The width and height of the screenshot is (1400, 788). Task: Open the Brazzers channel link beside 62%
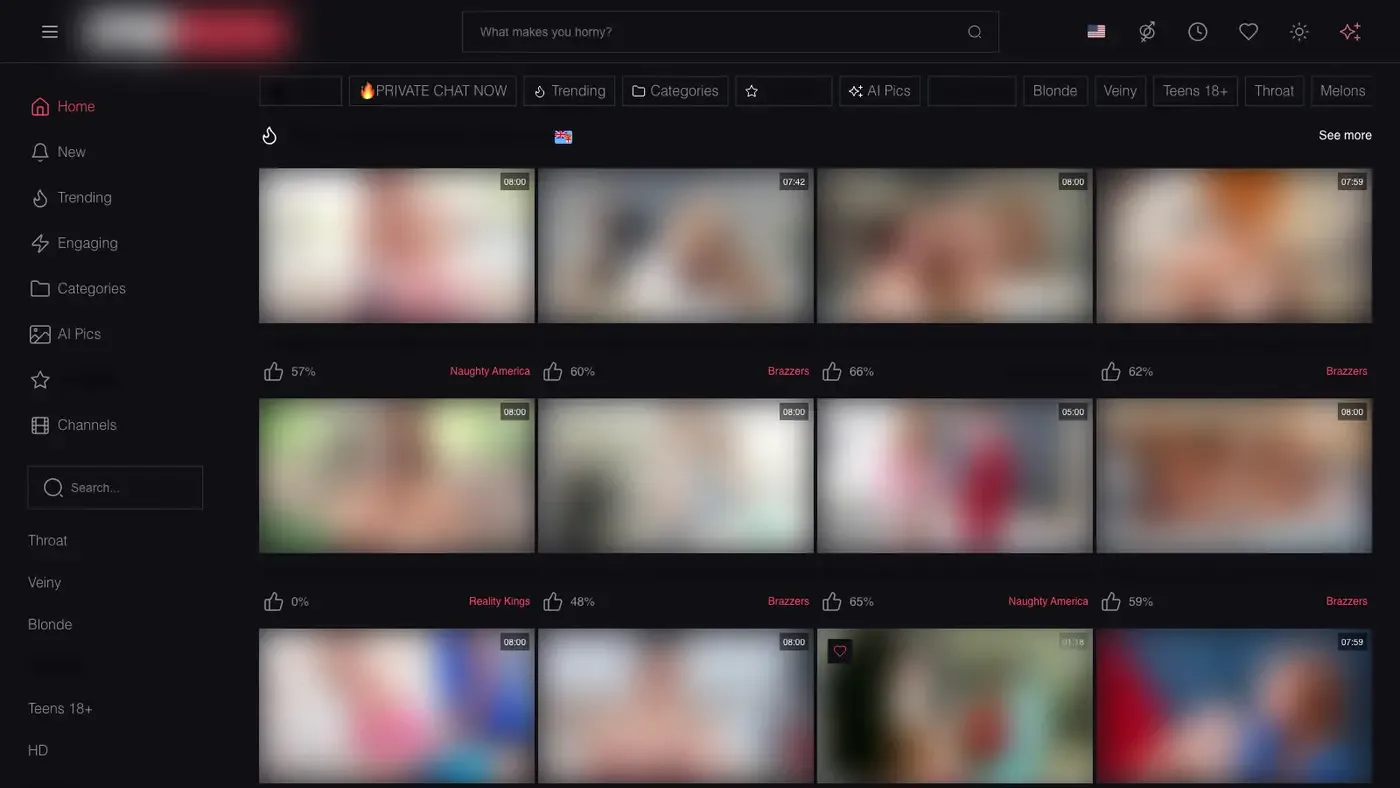click(x=1346, y=371)
